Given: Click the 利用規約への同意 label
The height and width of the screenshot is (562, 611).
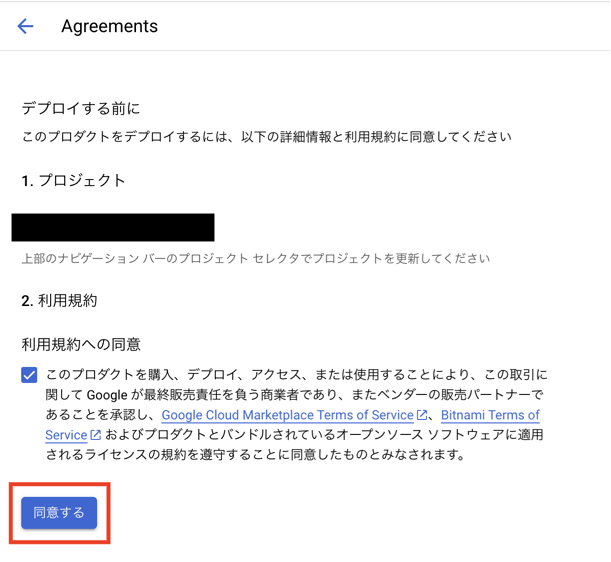Looking at the screenshot, I should 81,344.
